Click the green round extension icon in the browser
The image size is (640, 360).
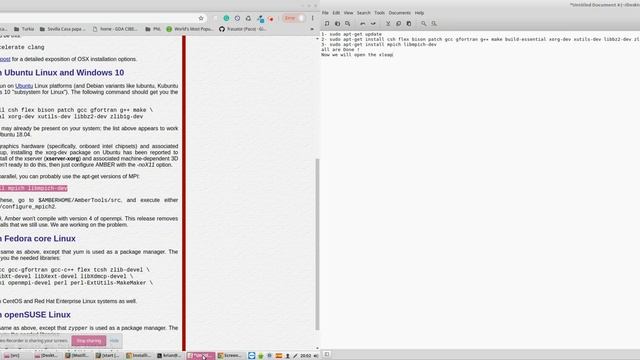point(226,18)
